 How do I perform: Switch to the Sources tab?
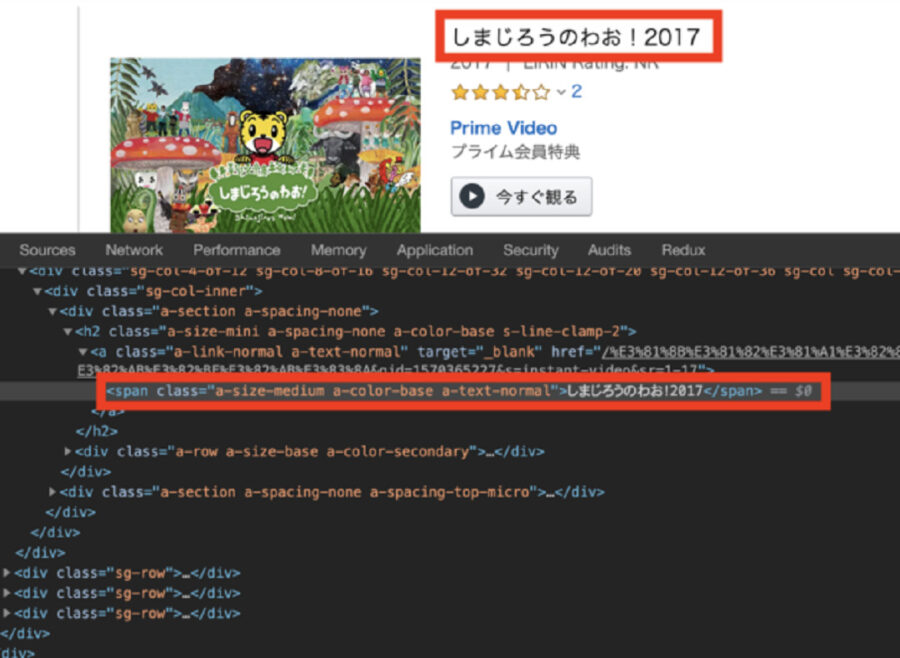(x=47, y=250)
